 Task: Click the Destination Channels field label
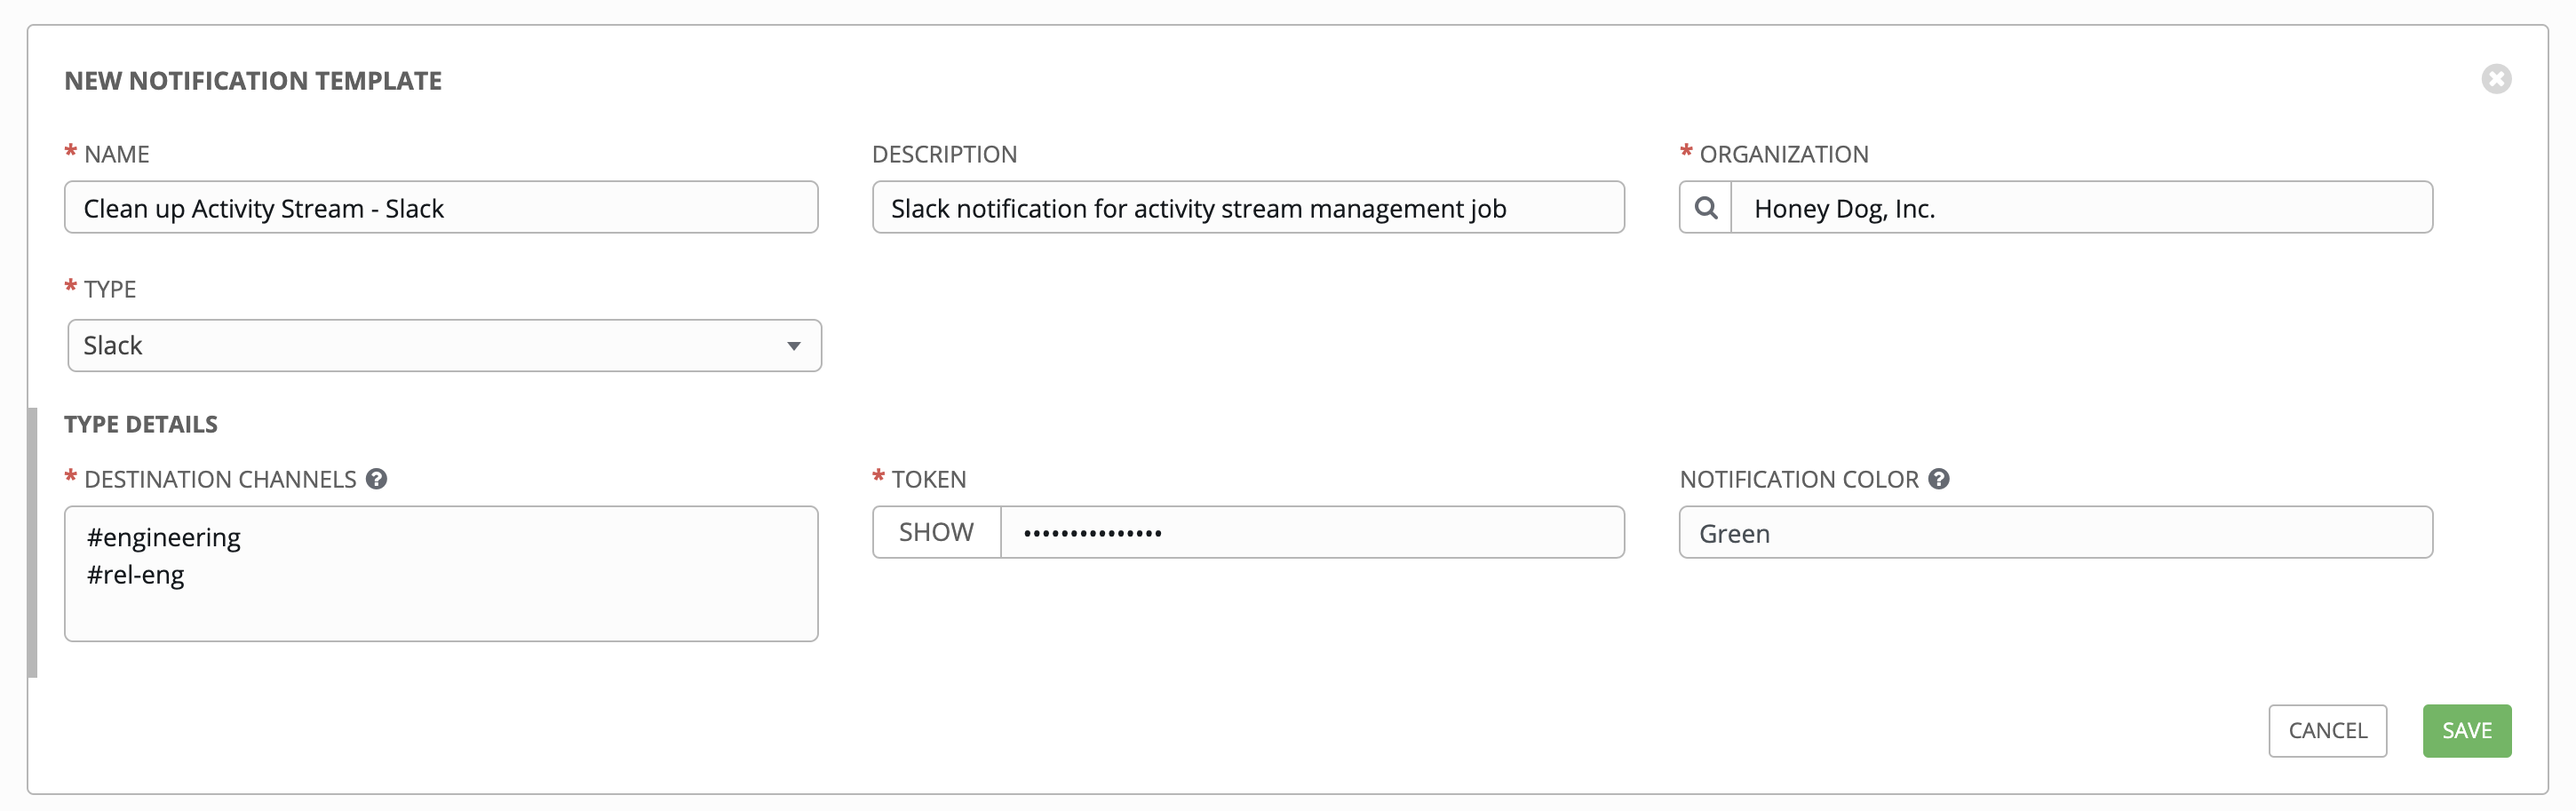220,480
